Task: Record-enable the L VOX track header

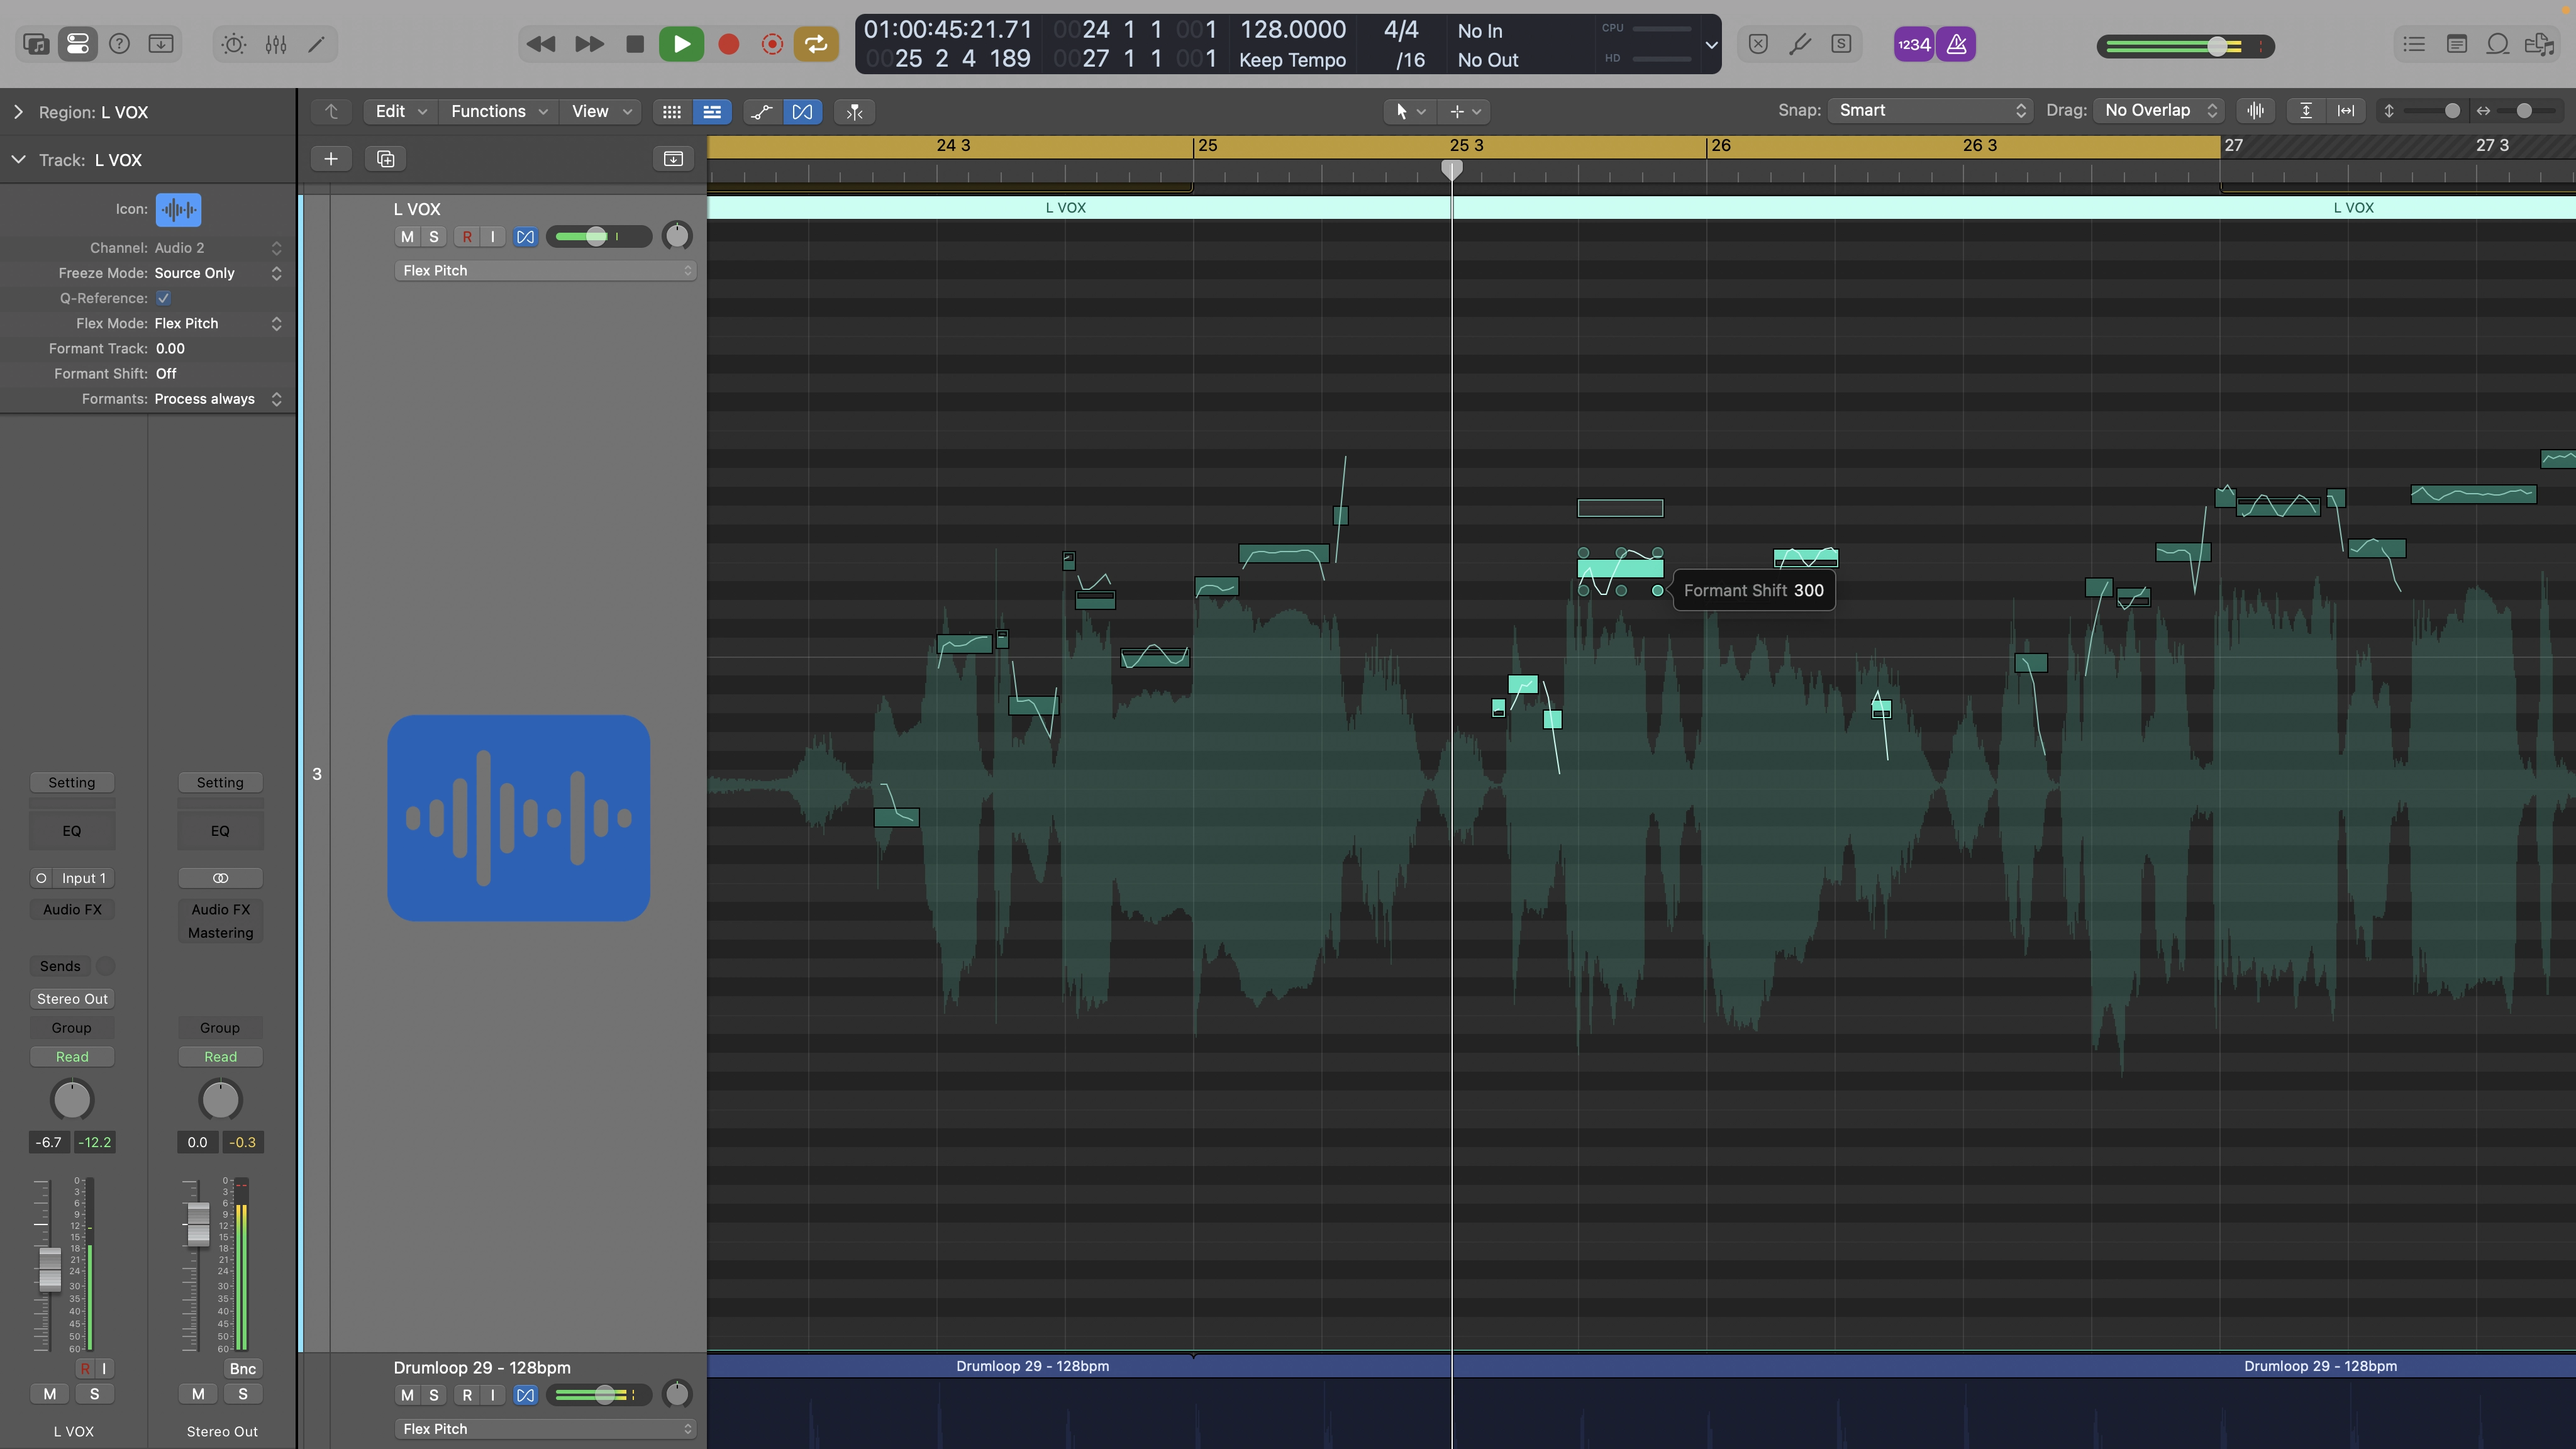Action: [x=467, y=237]
